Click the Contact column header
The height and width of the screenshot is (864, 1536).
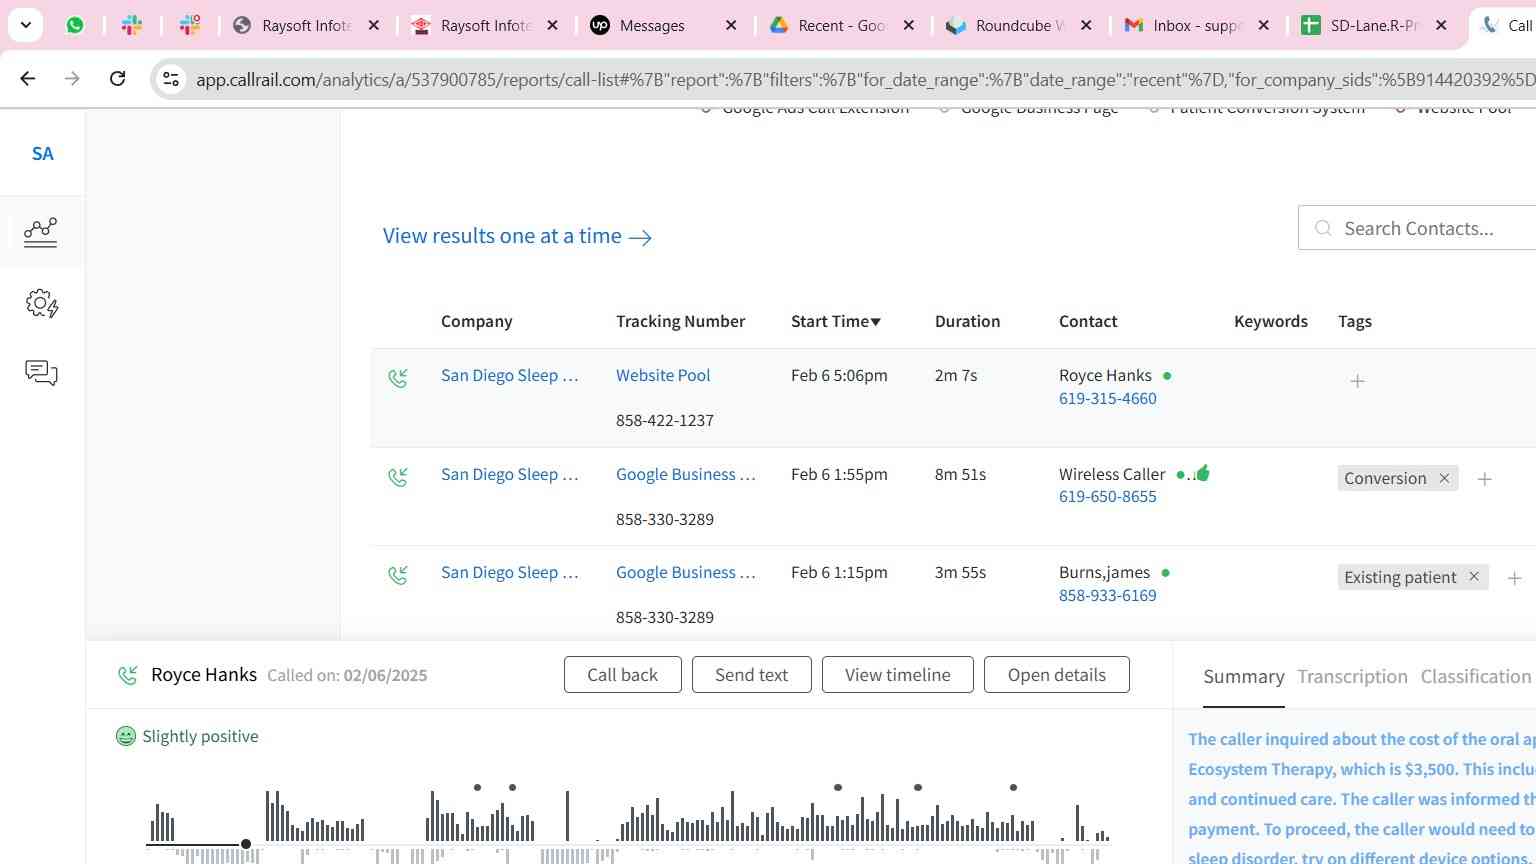coord(1088,321)
